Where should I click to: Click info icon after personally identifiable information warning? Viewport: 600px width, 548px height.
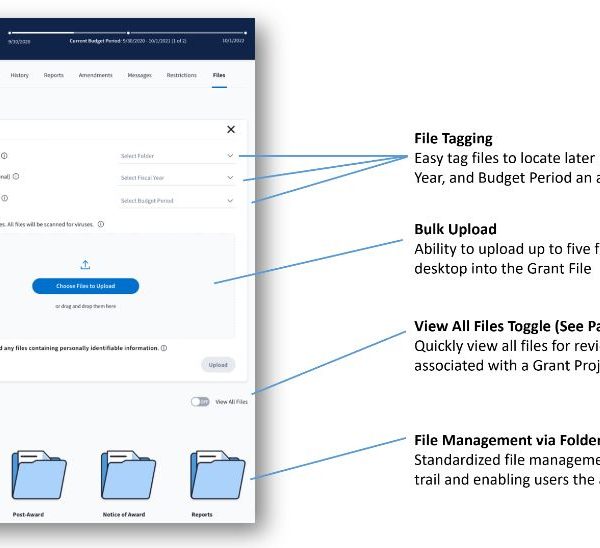point(164,348)
